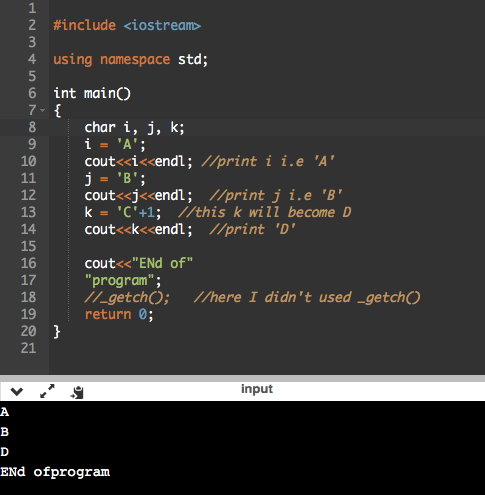Click line number 15 in gutter
Image resolution: width=485 pixels, height=495 pixels.
28,246
